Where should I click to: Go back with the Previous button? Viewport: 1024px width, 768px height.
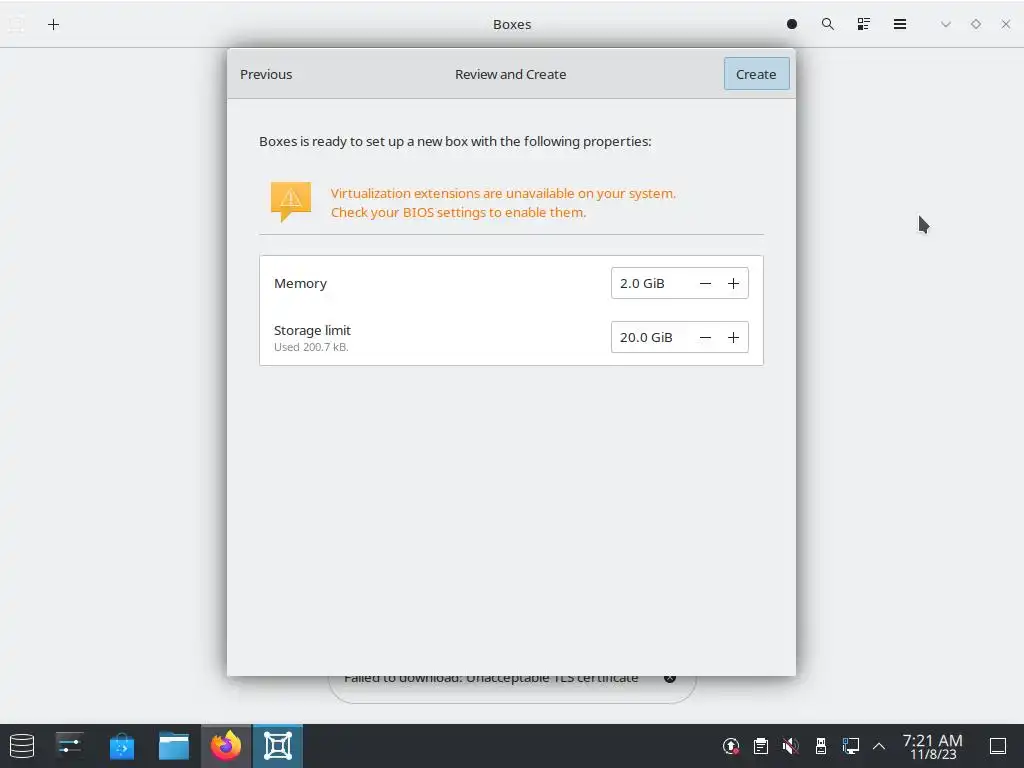click(266, 74)
